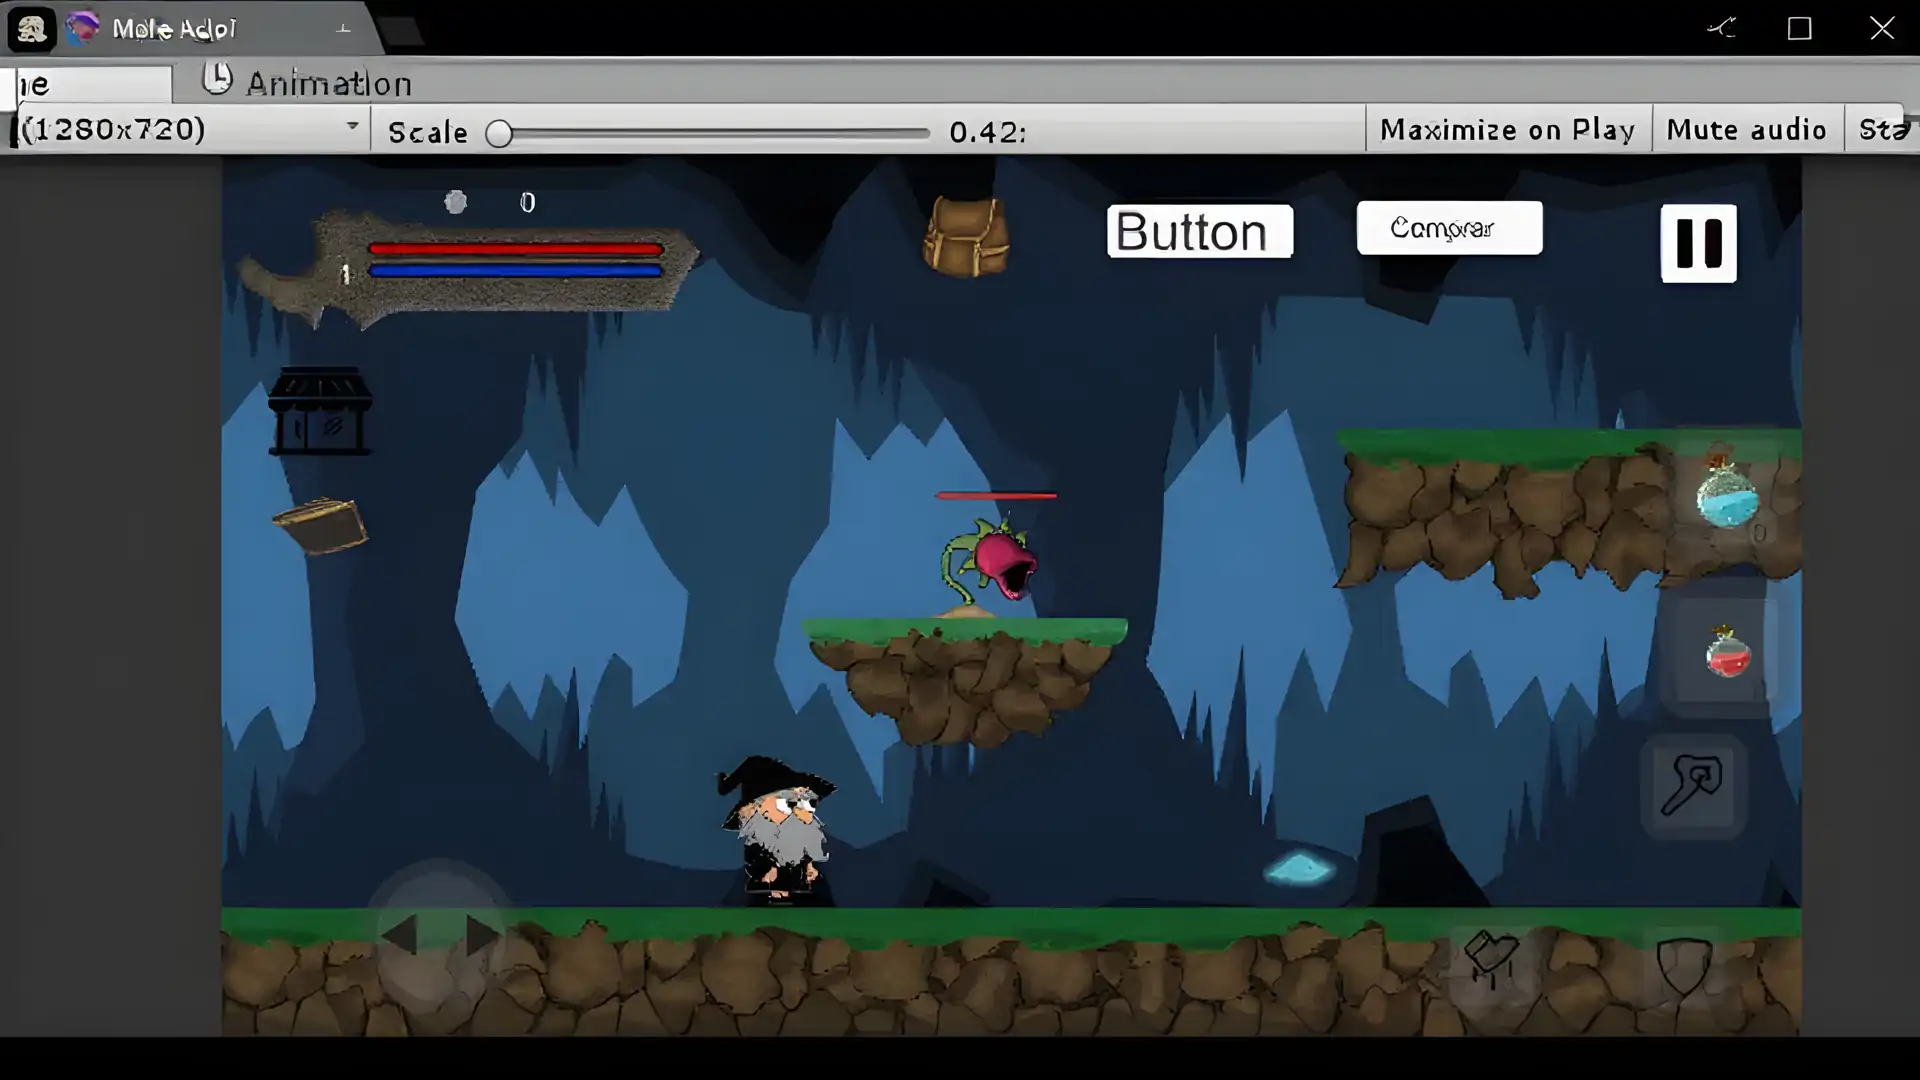1920x1080 pixels.
Task: Toggle Mute audio
Action: [1746, 130]
